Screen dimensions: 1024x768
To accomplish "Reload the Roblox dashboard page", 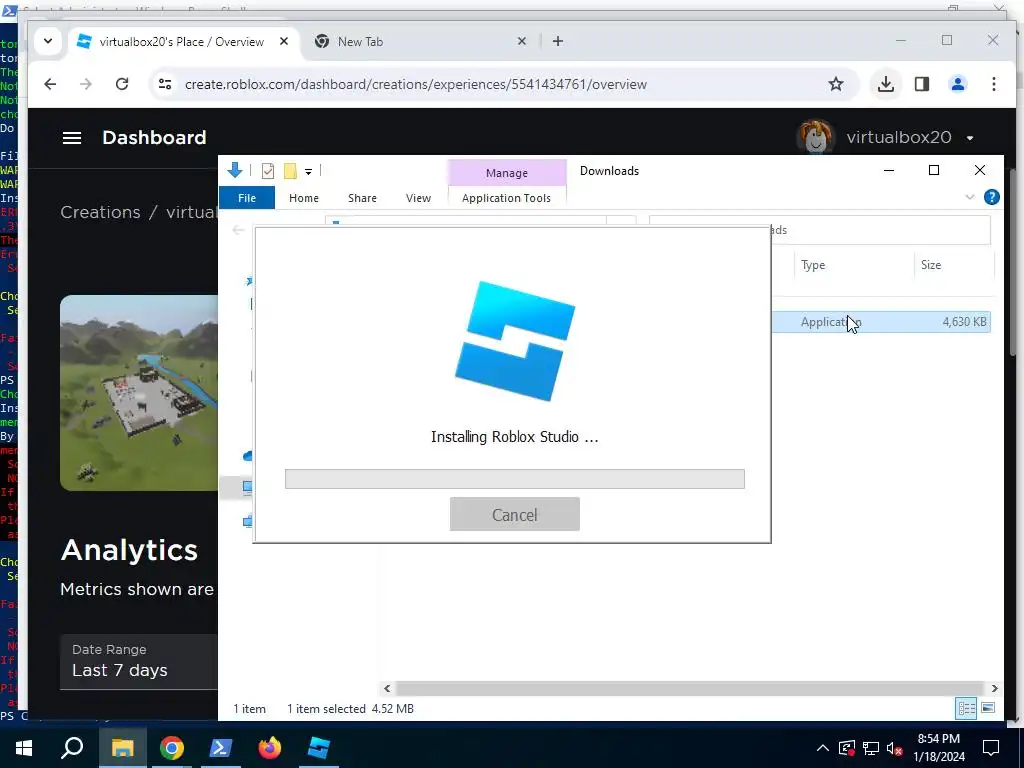I will click(121, 84).
